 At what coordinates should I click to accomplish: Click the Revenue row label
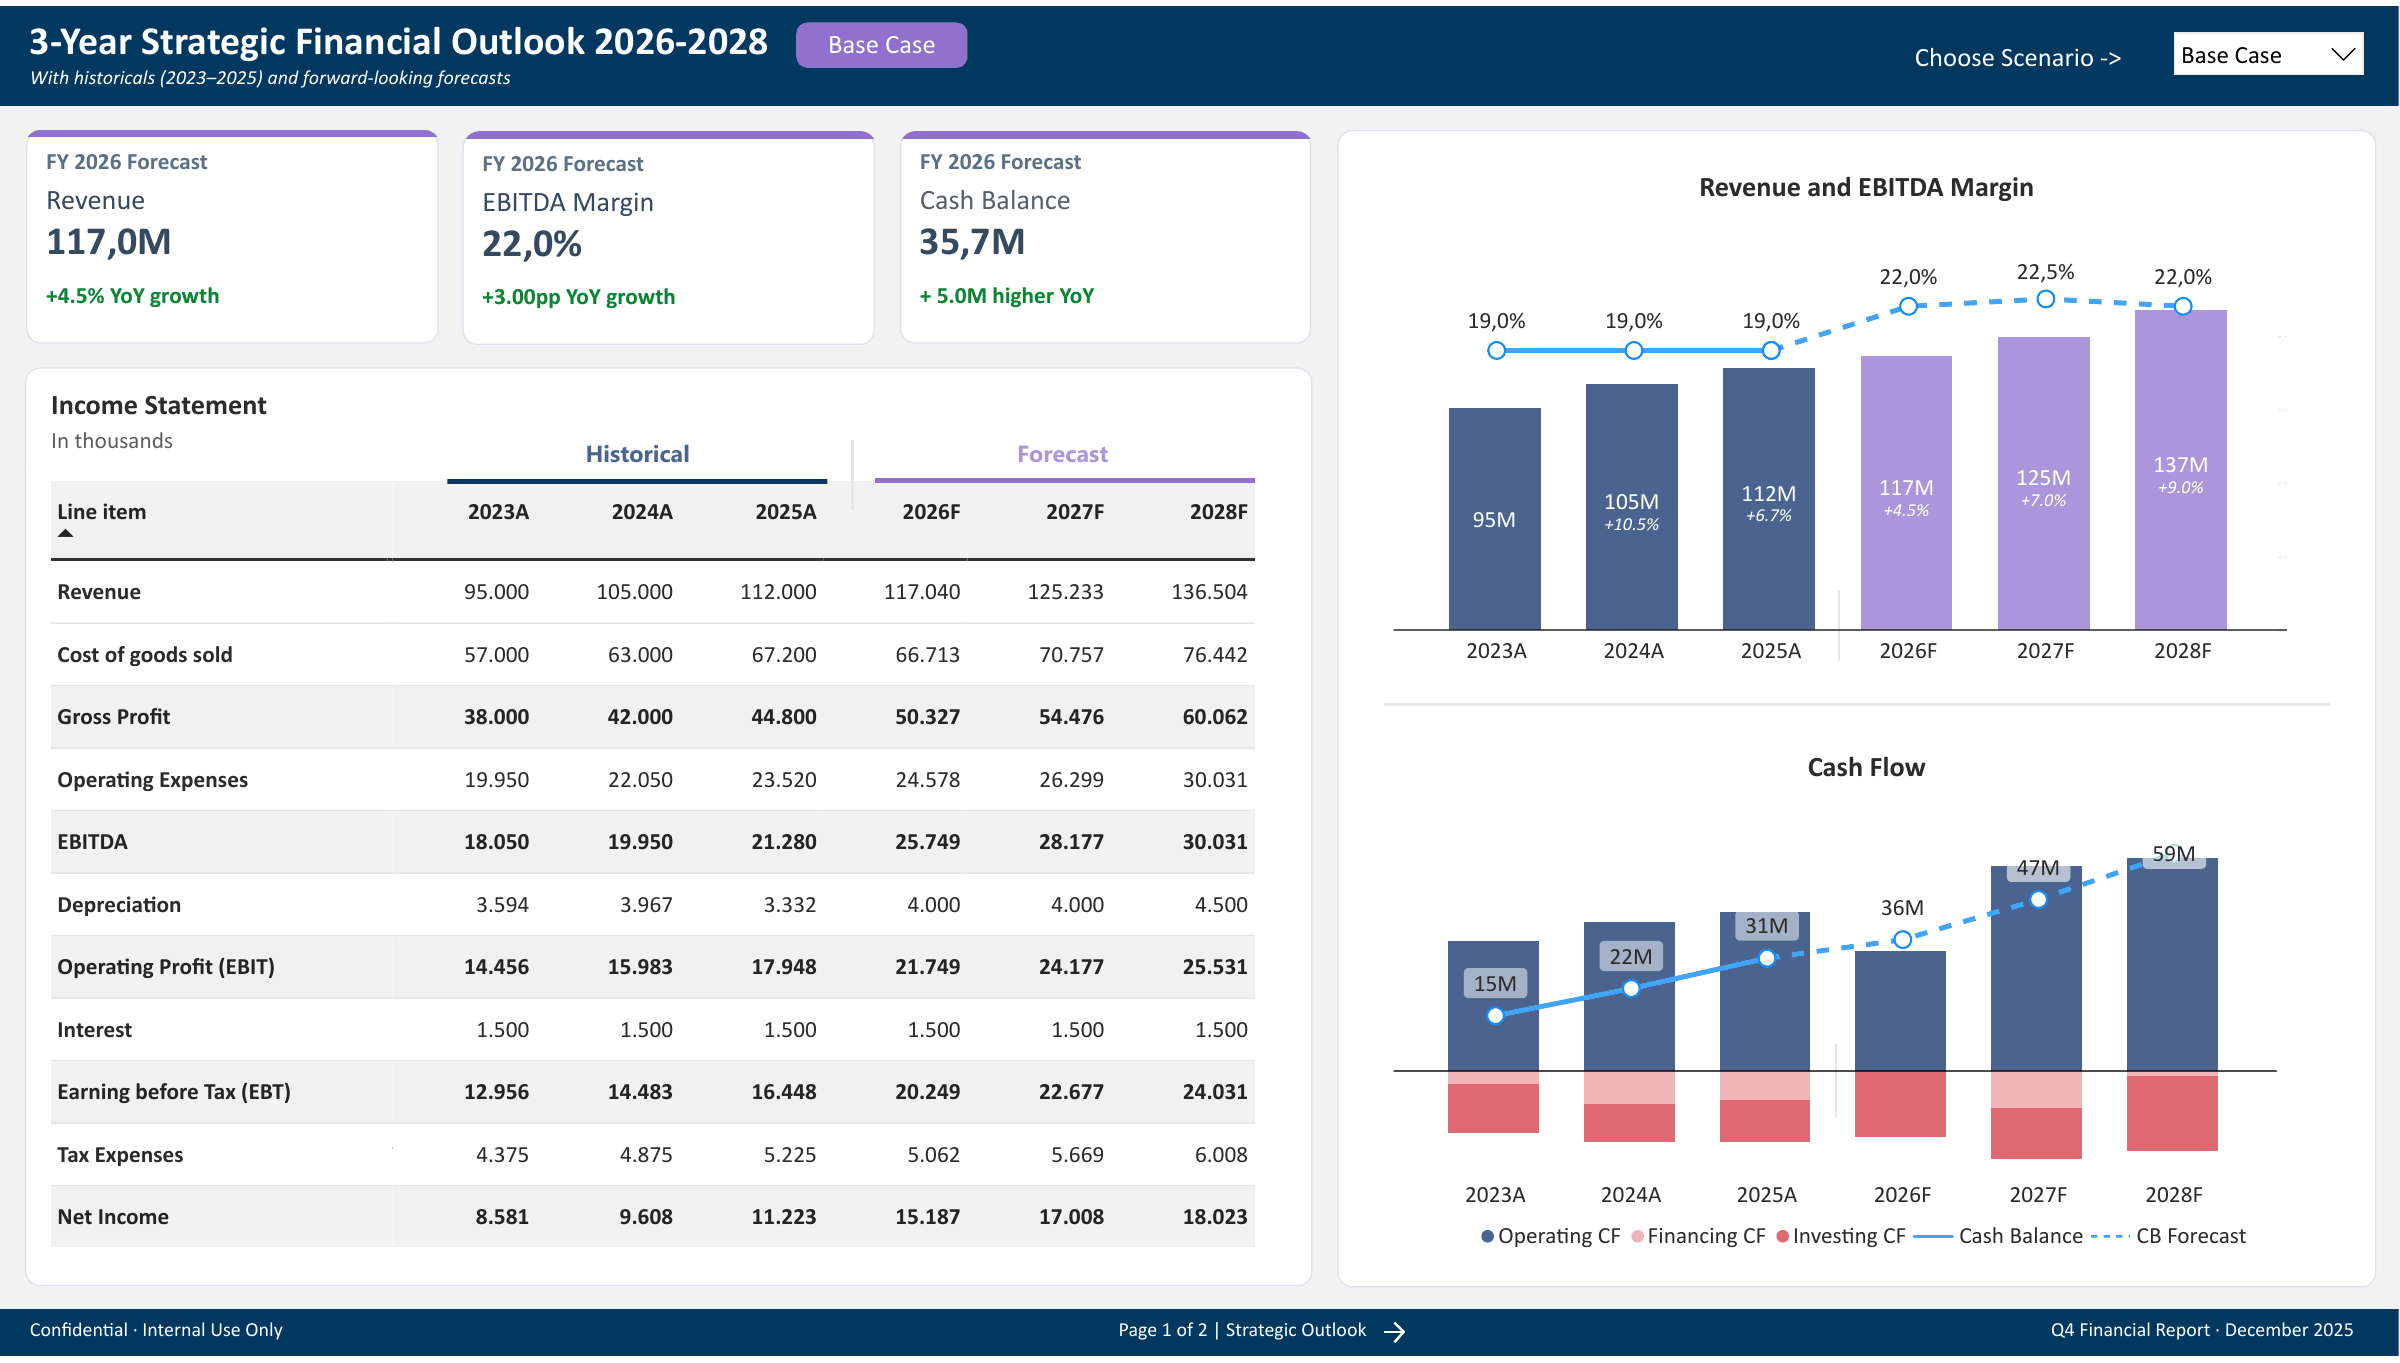coord(99,592)
